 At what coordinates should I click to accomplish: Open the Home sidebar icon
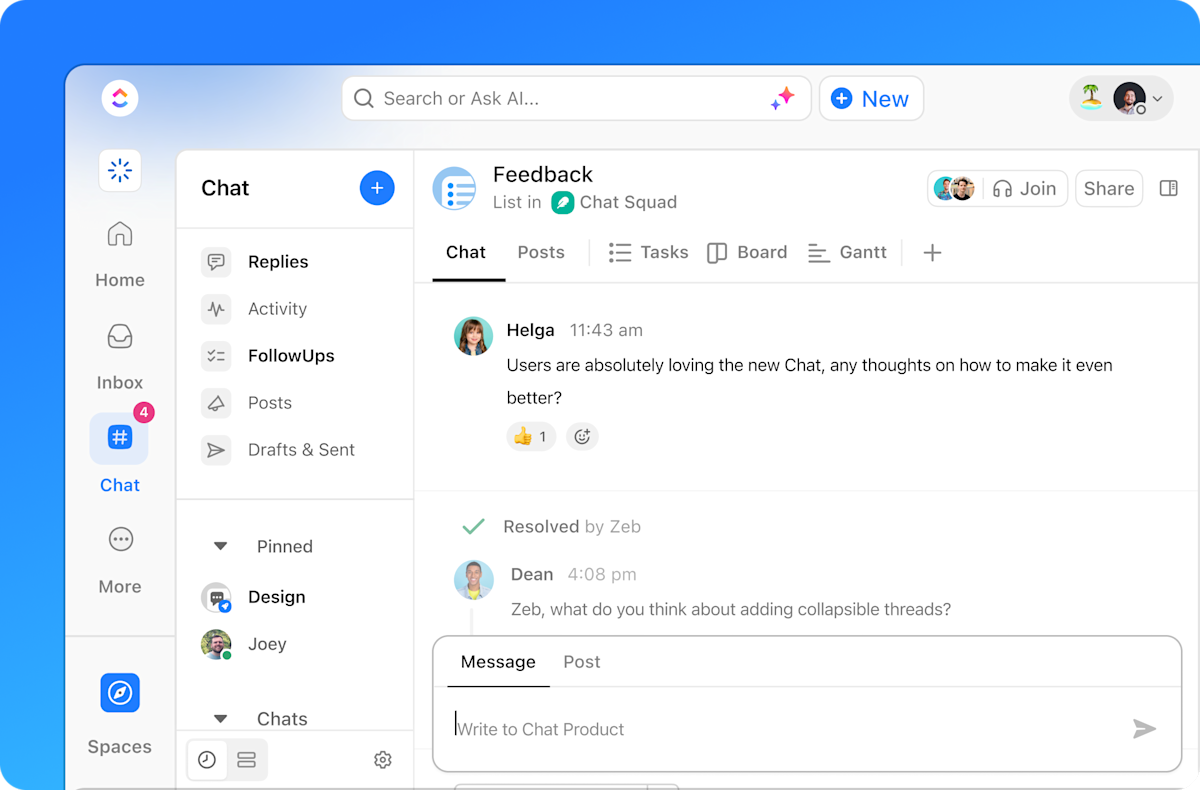point(120,235)
